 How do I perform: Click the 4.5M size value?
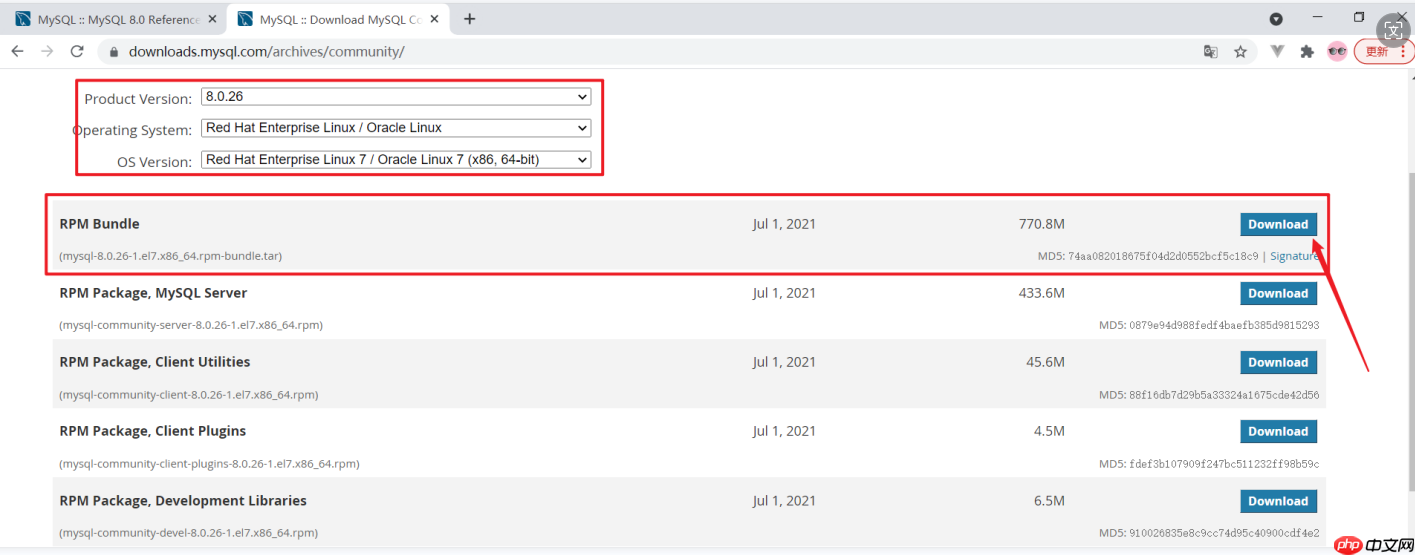(1050, 431)
